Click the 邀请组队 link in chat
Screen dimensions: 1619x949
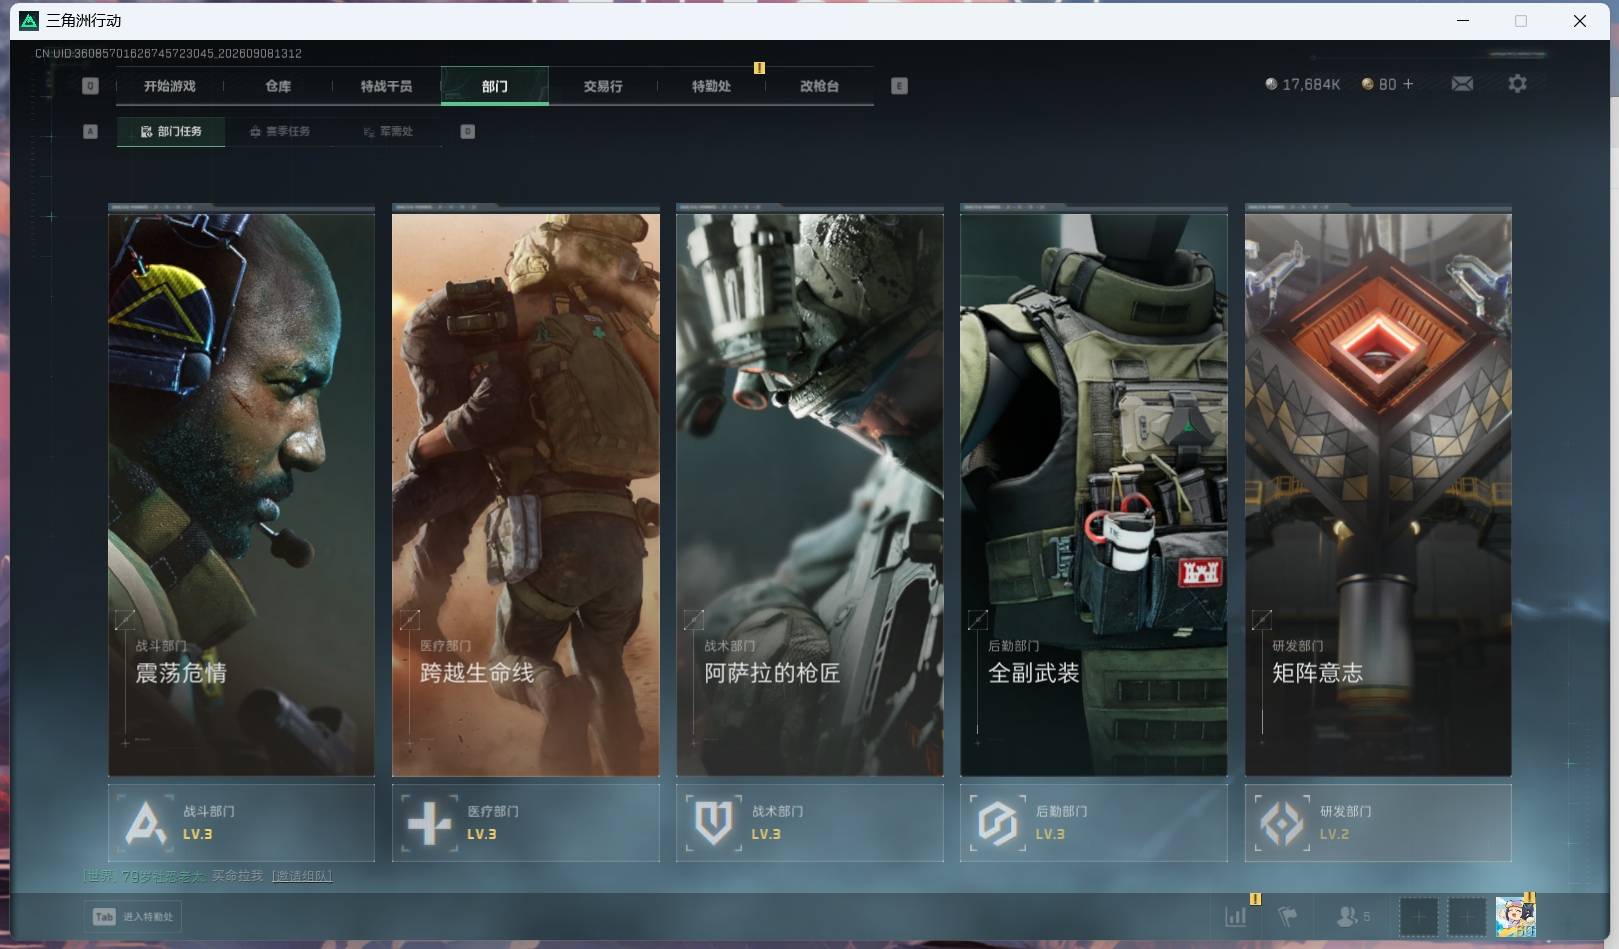point(302,876)
